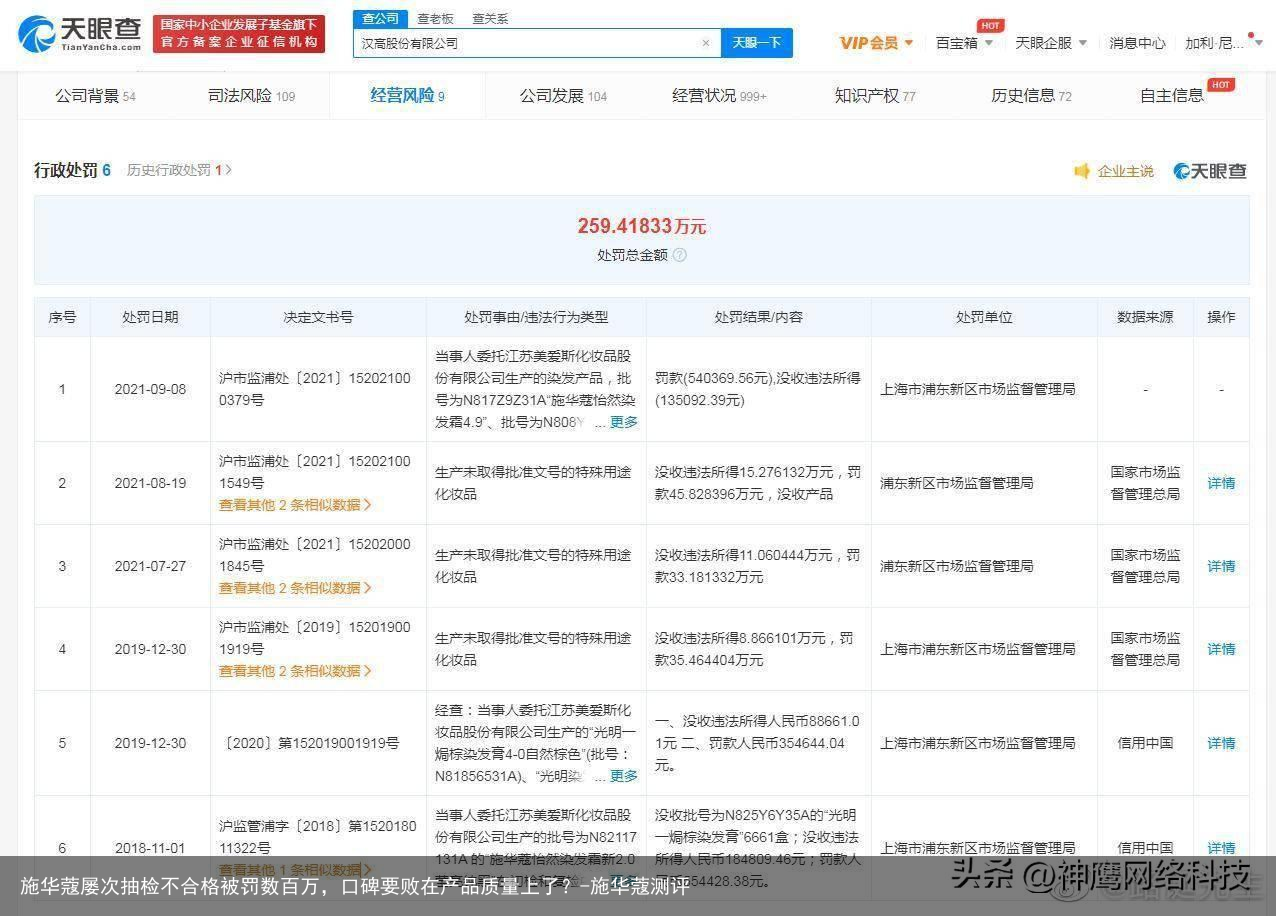The image size is (1276, 916).
Task: Select the total amount 259.41833万元
Action: tap(642, 227)
